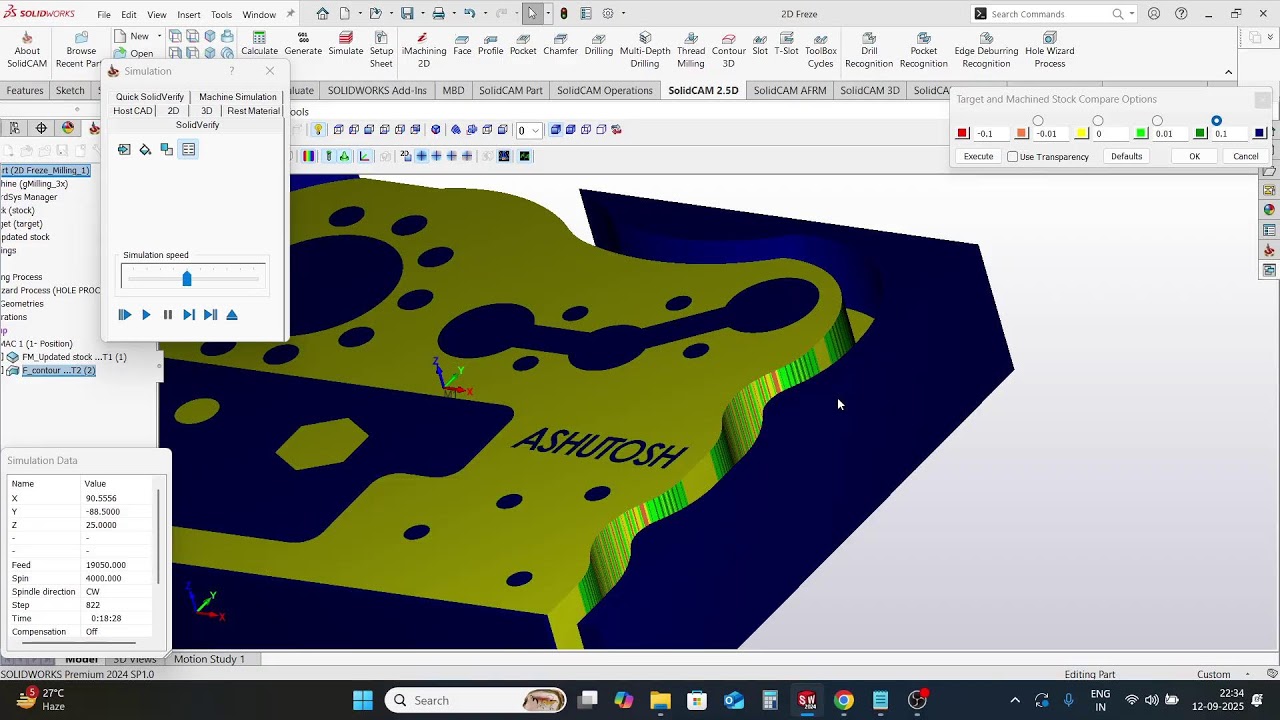Open the SOLIDWORKS Add-Ins tab
1280x720 pixels.
pyautogui.click(x=377, y=90)
